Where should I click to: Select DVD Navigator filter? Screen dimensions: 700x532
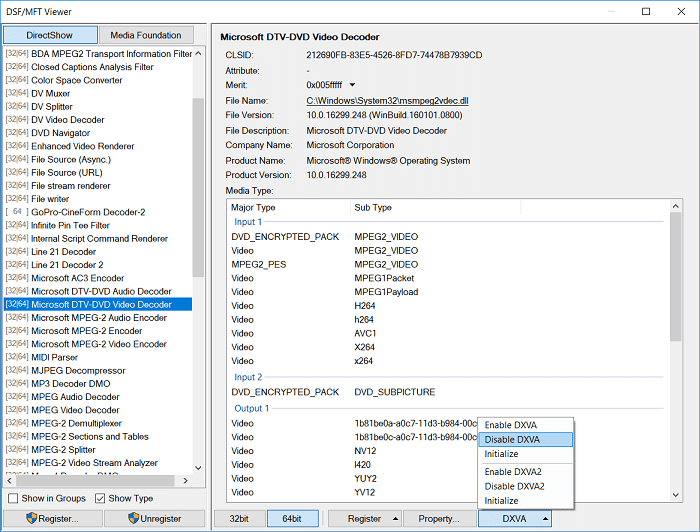(98, 133)
